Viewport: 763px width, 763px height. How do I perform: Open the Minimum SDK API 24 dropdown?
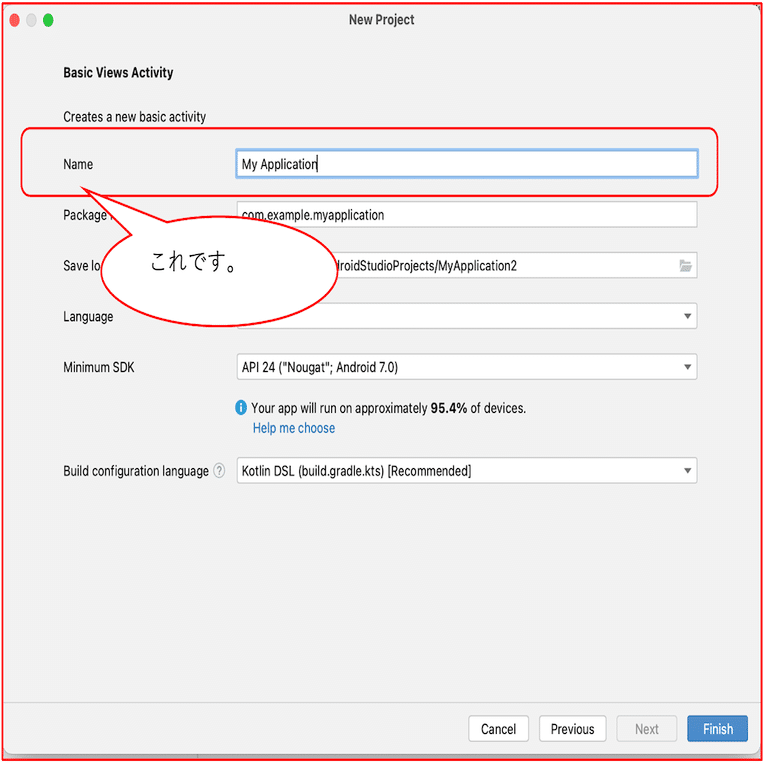tap(467, 367)
